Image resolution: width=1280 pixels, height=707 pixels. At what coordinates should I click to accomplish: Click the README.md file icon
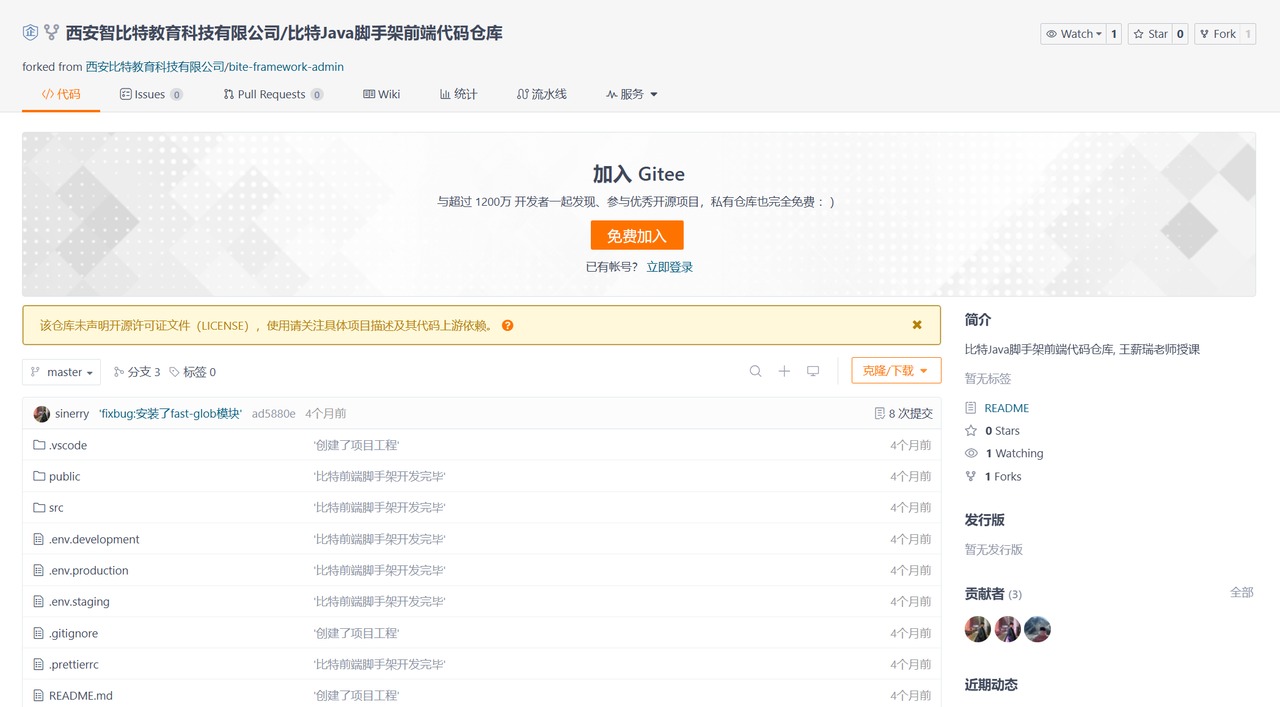pyautogui.click(x=39, y=695)
